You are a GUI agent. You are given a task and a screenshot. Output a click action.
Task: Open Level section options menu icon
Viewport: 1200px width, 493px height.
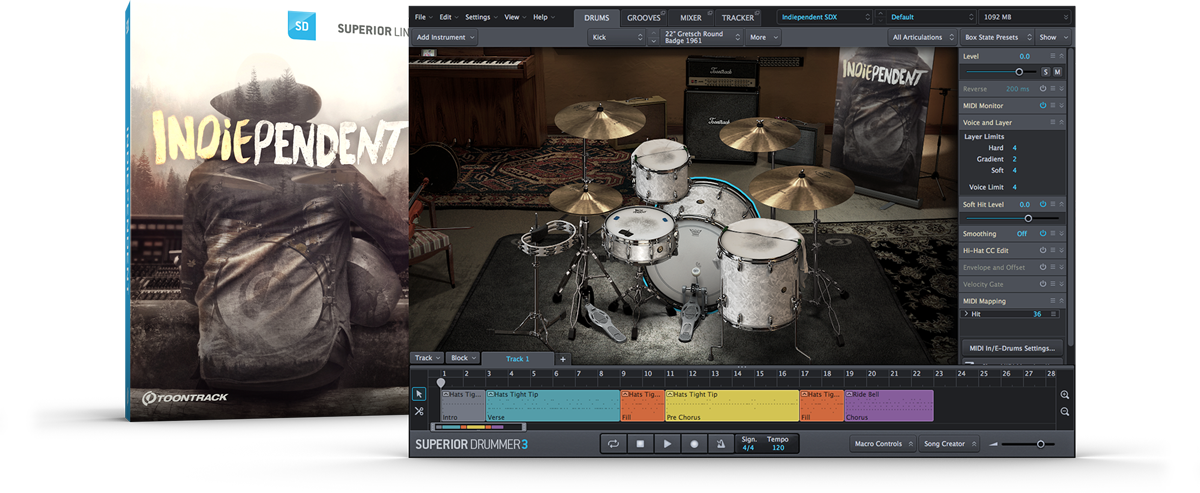[x=1052, y=57]
